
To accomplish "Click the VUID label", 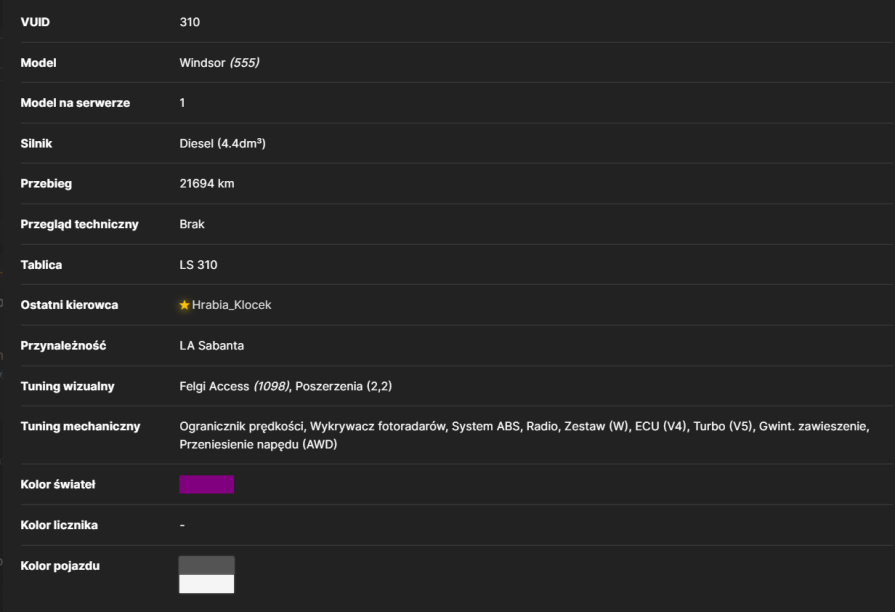I will click(x=35, y=22).
